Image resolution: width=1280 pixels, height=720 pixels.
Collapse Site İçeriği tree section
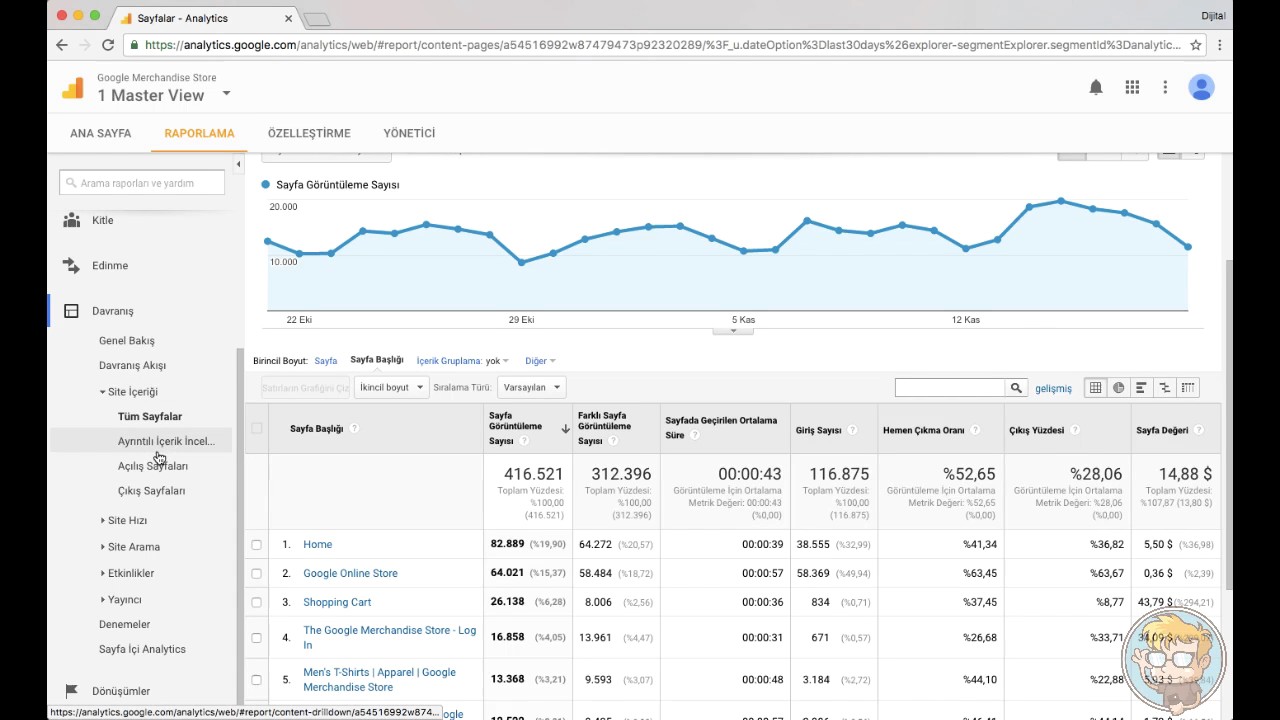coord(103,392)
